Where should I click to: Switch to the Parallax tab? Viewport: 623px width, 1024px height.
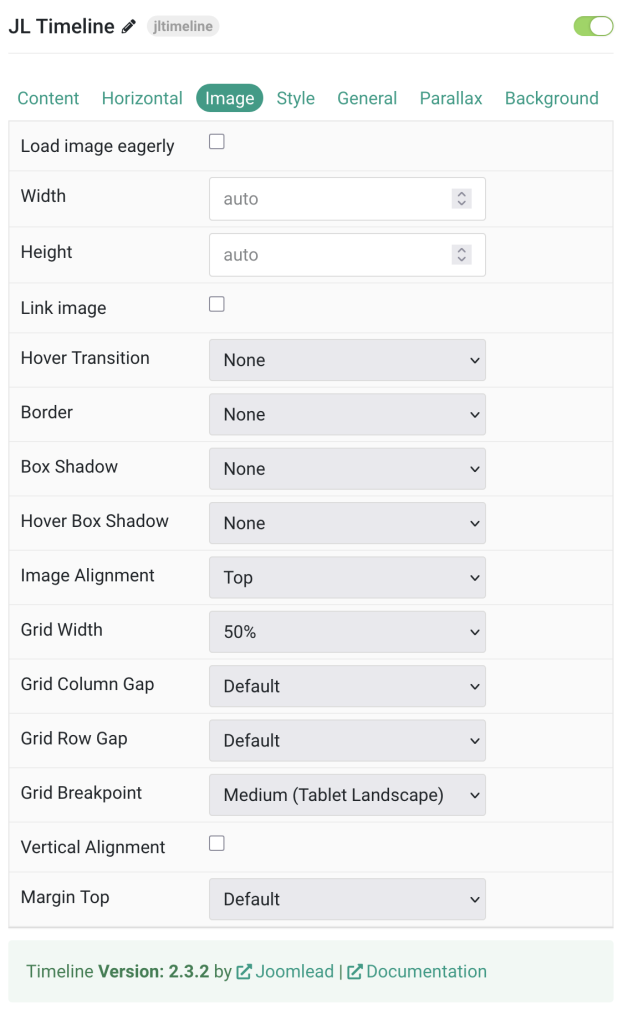[x=451, y=98]
